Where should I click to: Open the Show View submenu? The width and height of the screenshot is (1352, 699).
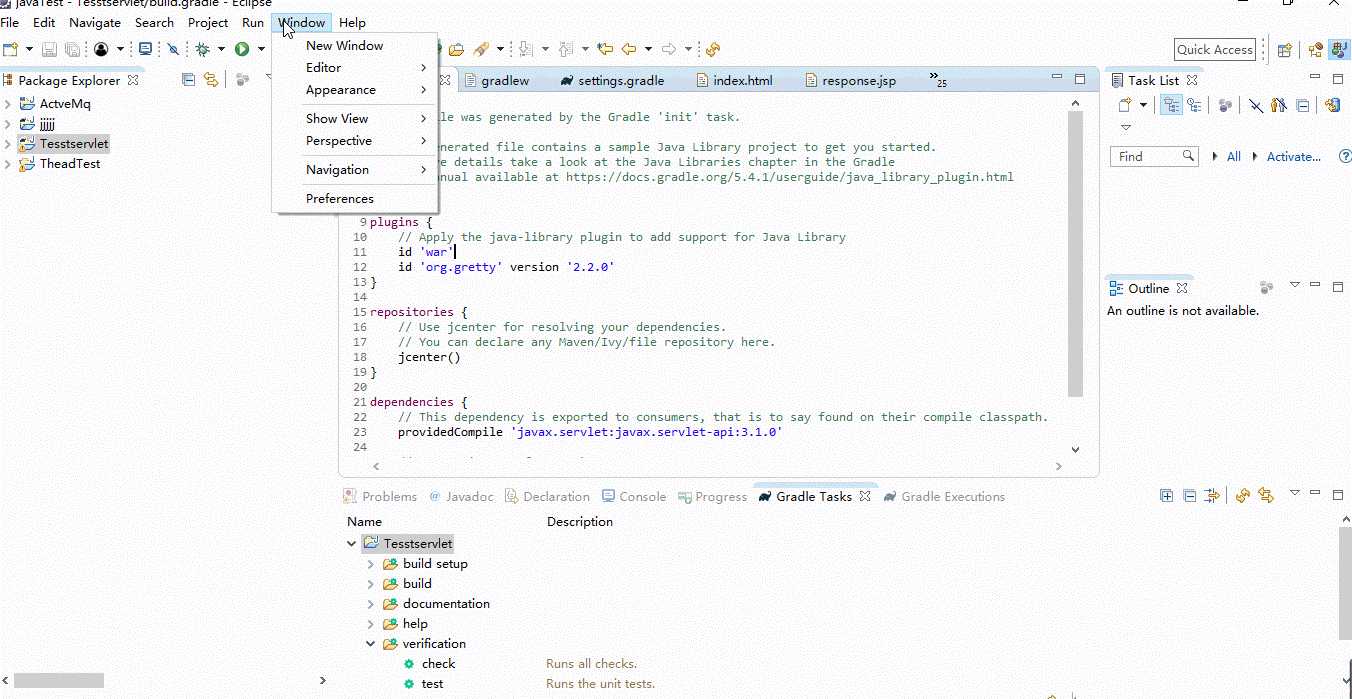(355, 118)
